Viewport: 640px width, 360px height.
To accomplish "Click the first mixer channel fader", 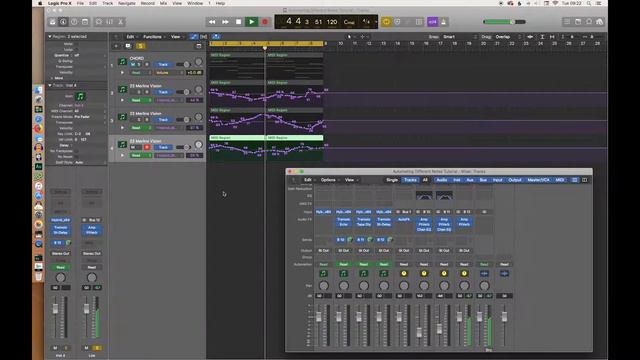I will [x=318, y=316].
